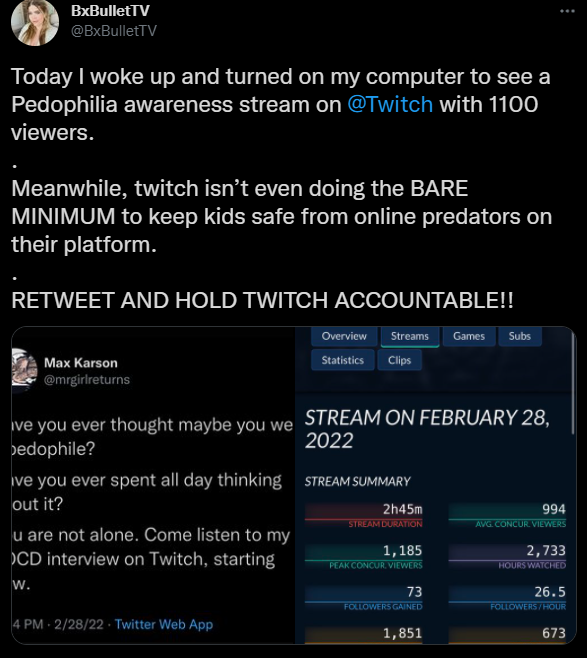Go to the Subs tab
The height and width of the screenshot is (658, 587).
point(519,336)
